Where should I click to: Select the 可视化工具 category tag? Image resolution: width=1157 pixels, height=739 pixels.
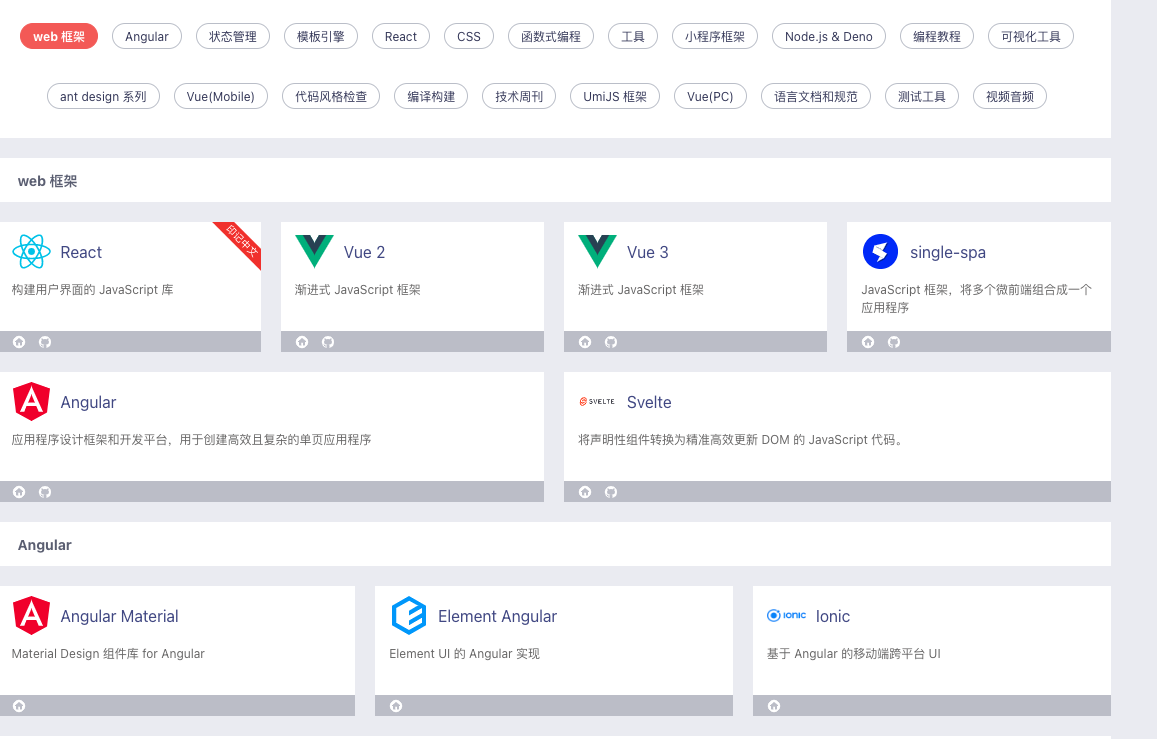1031,36
